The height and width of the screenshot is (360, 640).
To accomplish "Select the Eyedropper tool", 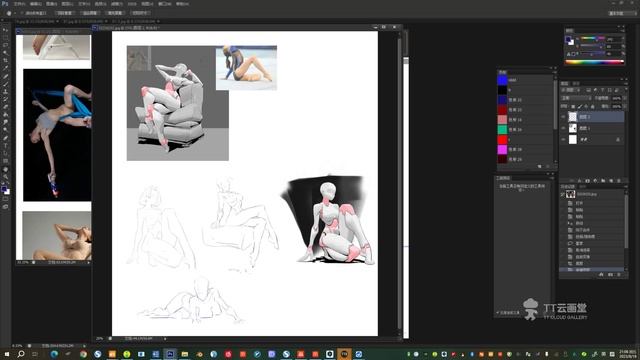I will pos(6,68).
